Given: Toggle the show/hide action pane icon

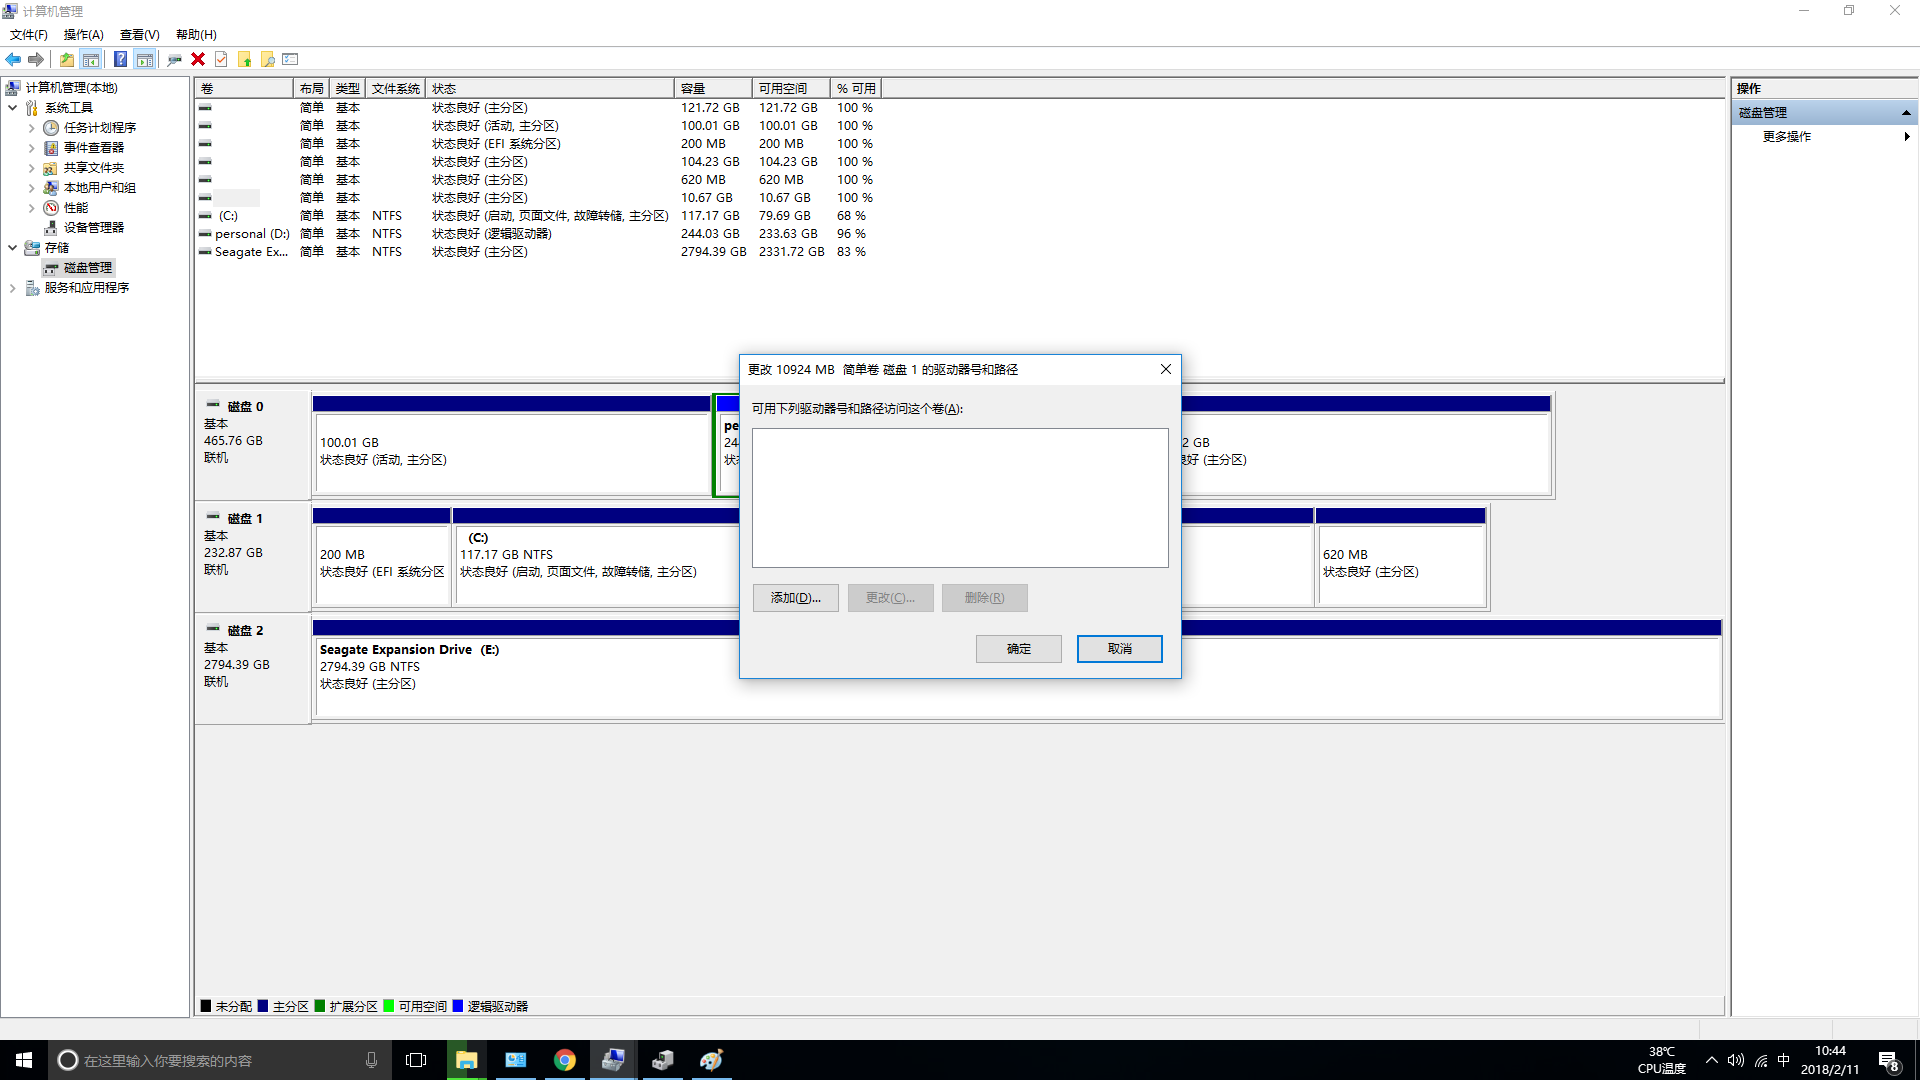Looking at the screenshot, I should (145, 59).
